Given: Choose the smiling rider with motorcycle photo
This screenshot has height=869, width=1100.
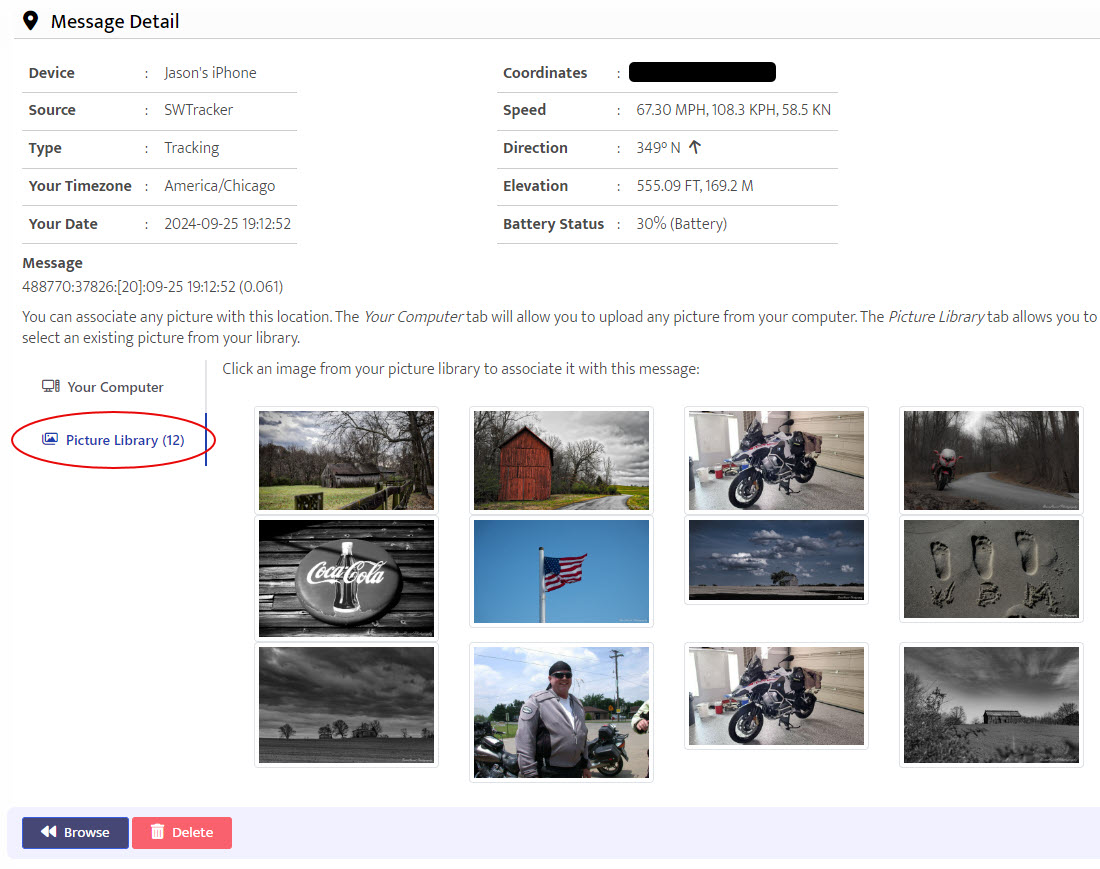Looking at the screenshot, I should pos(561,712).
